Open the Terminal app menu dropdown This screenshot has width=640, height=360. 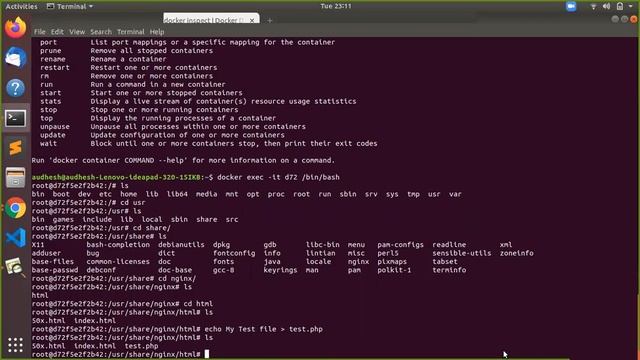(70, 6)
